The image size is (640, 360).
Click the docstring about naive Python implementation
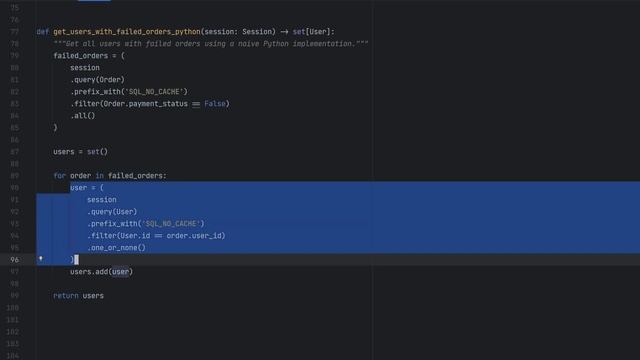(211, 44)
